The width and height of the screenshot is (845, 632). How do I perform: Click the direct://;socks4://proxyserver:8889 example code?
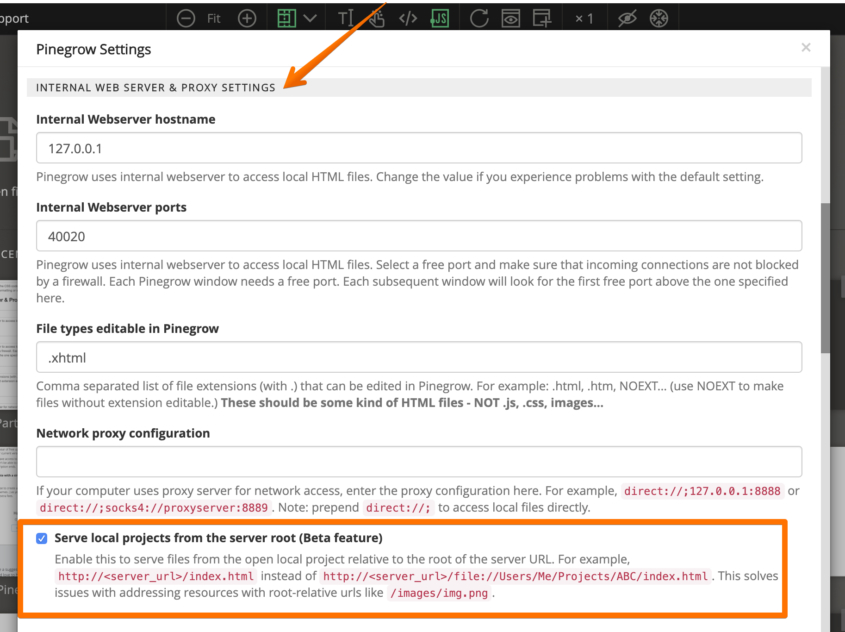154,508
